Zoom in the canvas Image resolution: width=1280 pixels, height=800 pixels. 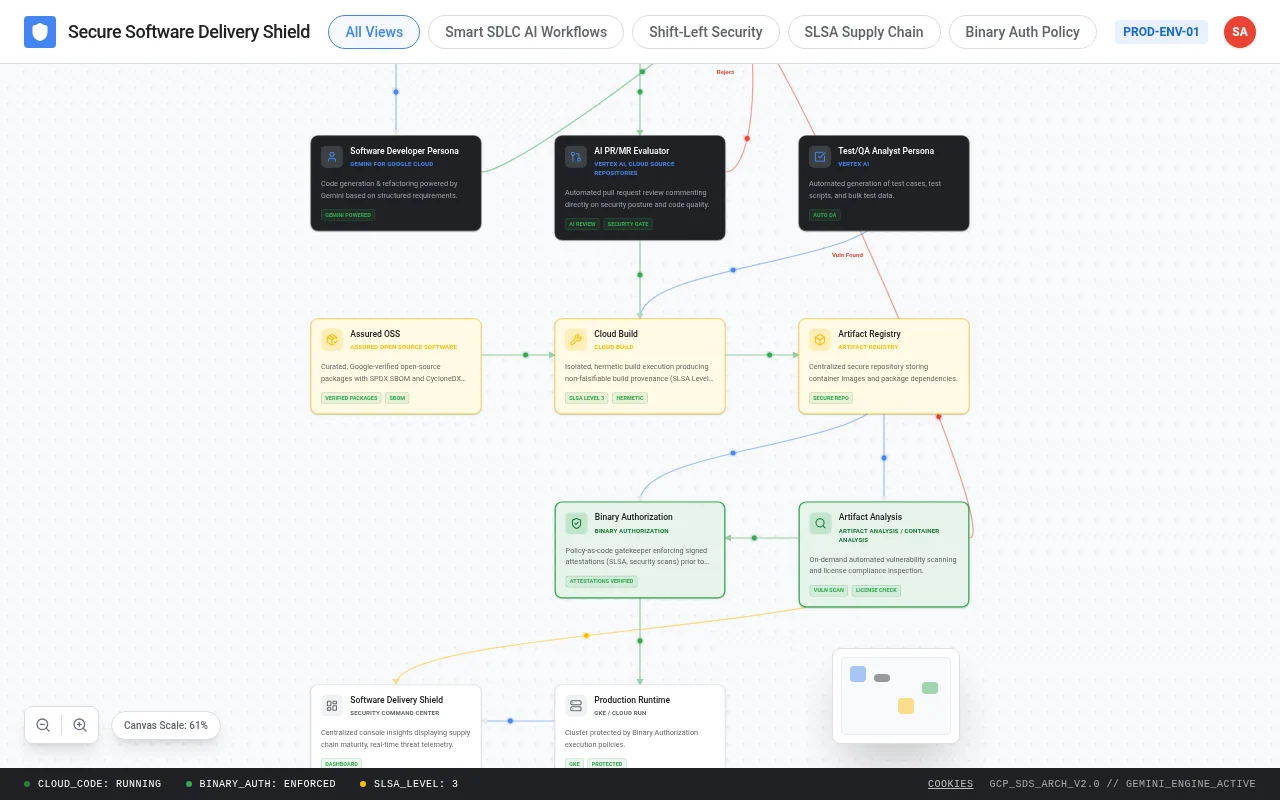click(80, 725)
